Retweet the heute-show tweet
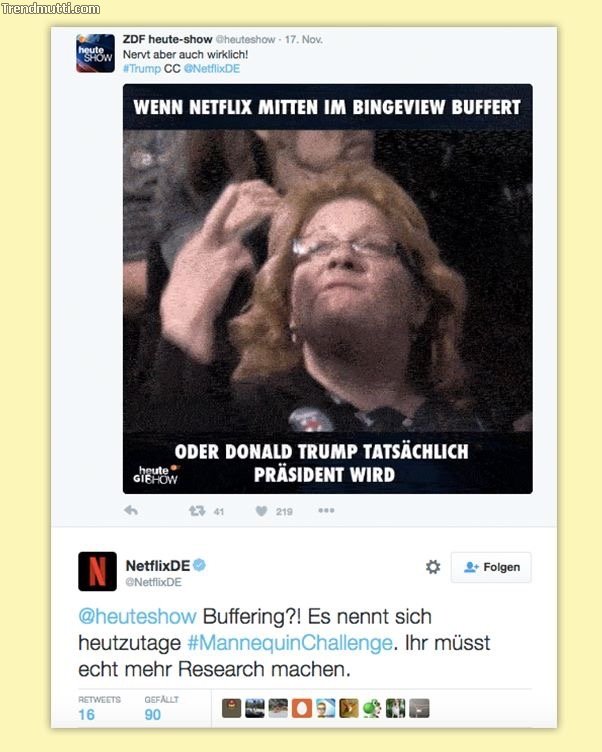This screenshot has width=602, height=752. coord(197,511)
